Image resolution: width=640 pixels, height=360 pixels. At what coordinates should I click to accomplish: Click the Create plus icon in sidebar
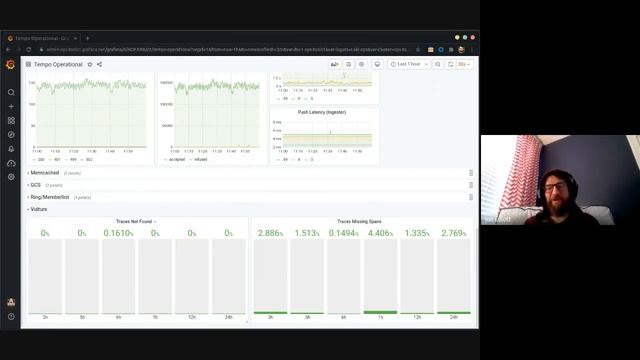pos(11,107)
